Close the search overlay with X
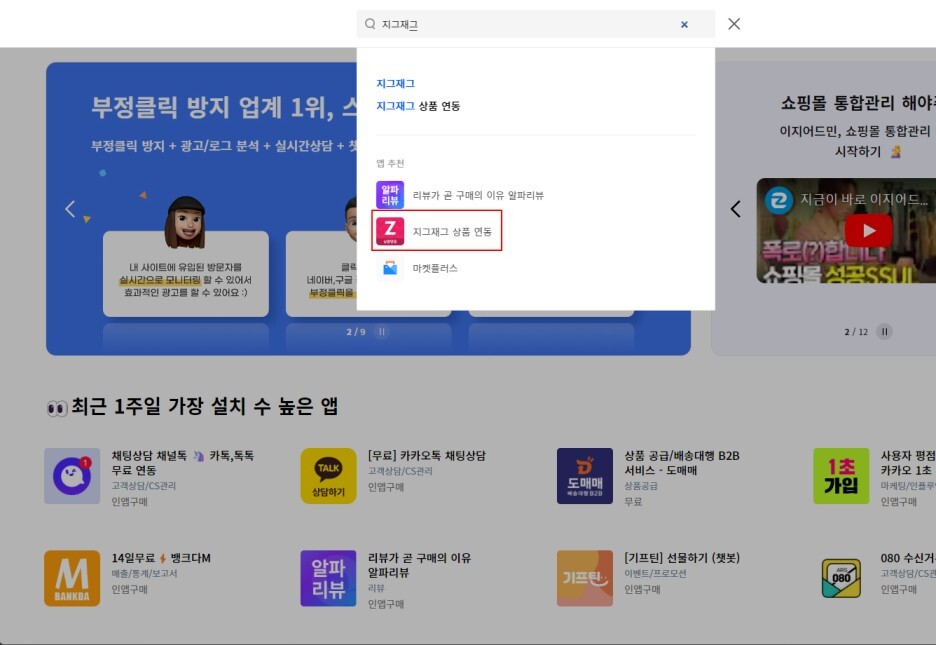Screen dimensions: 936x645 coord(734,24)
